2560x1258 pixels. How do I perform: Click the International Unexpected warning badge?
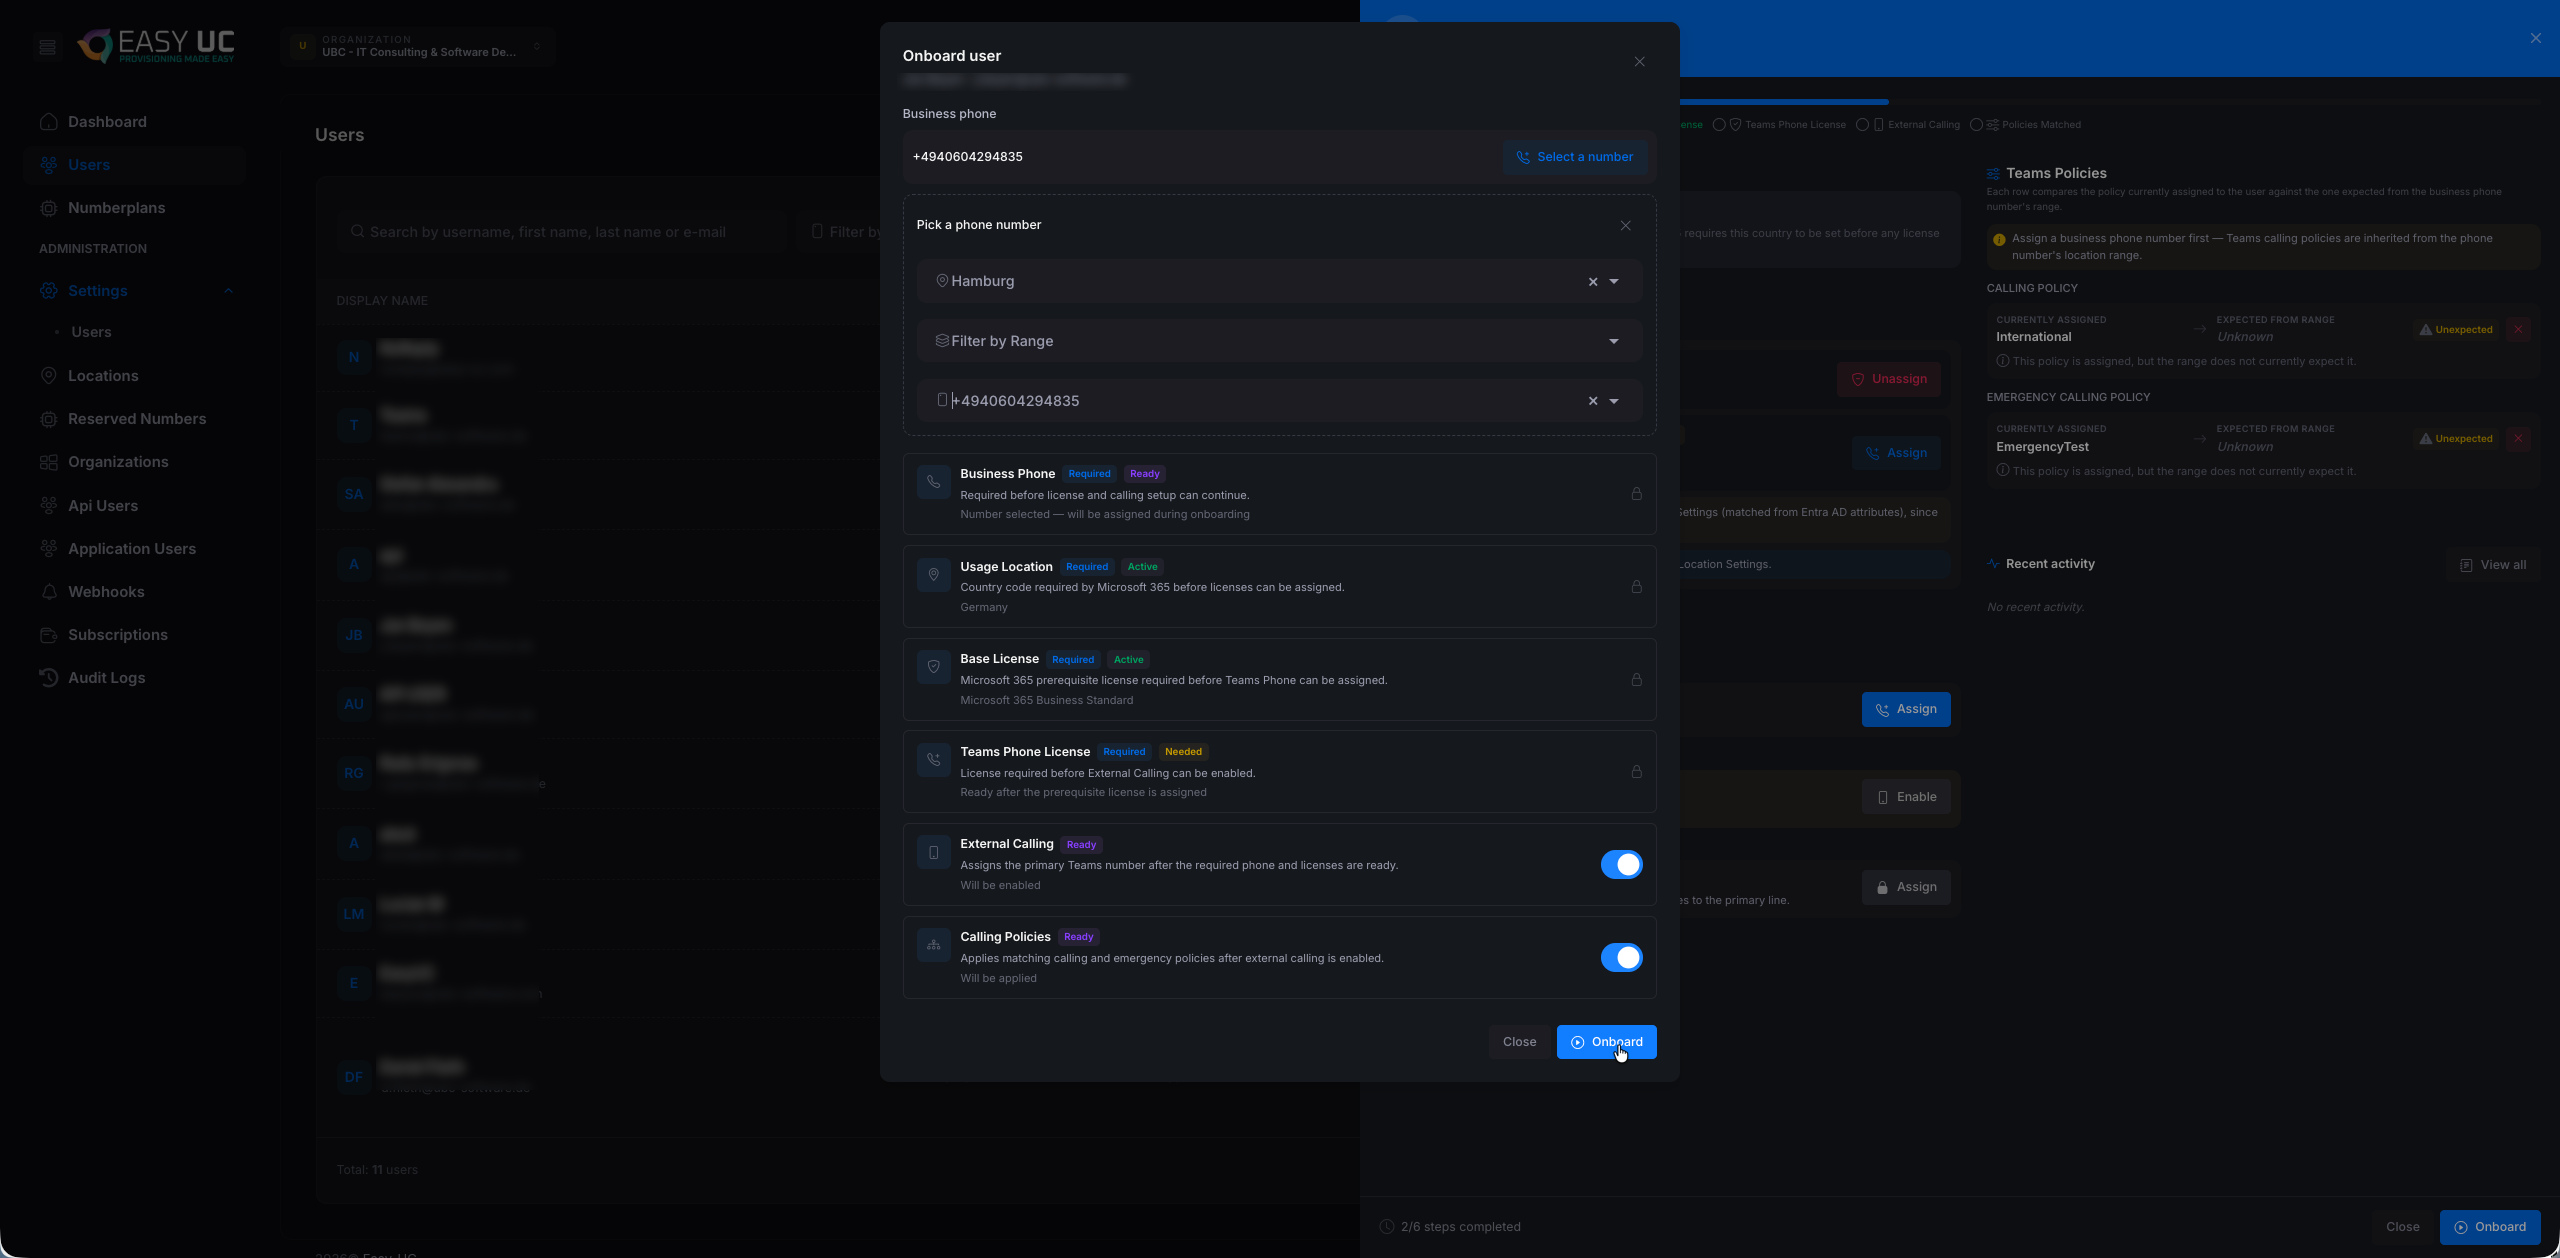tap(2455, 330)
